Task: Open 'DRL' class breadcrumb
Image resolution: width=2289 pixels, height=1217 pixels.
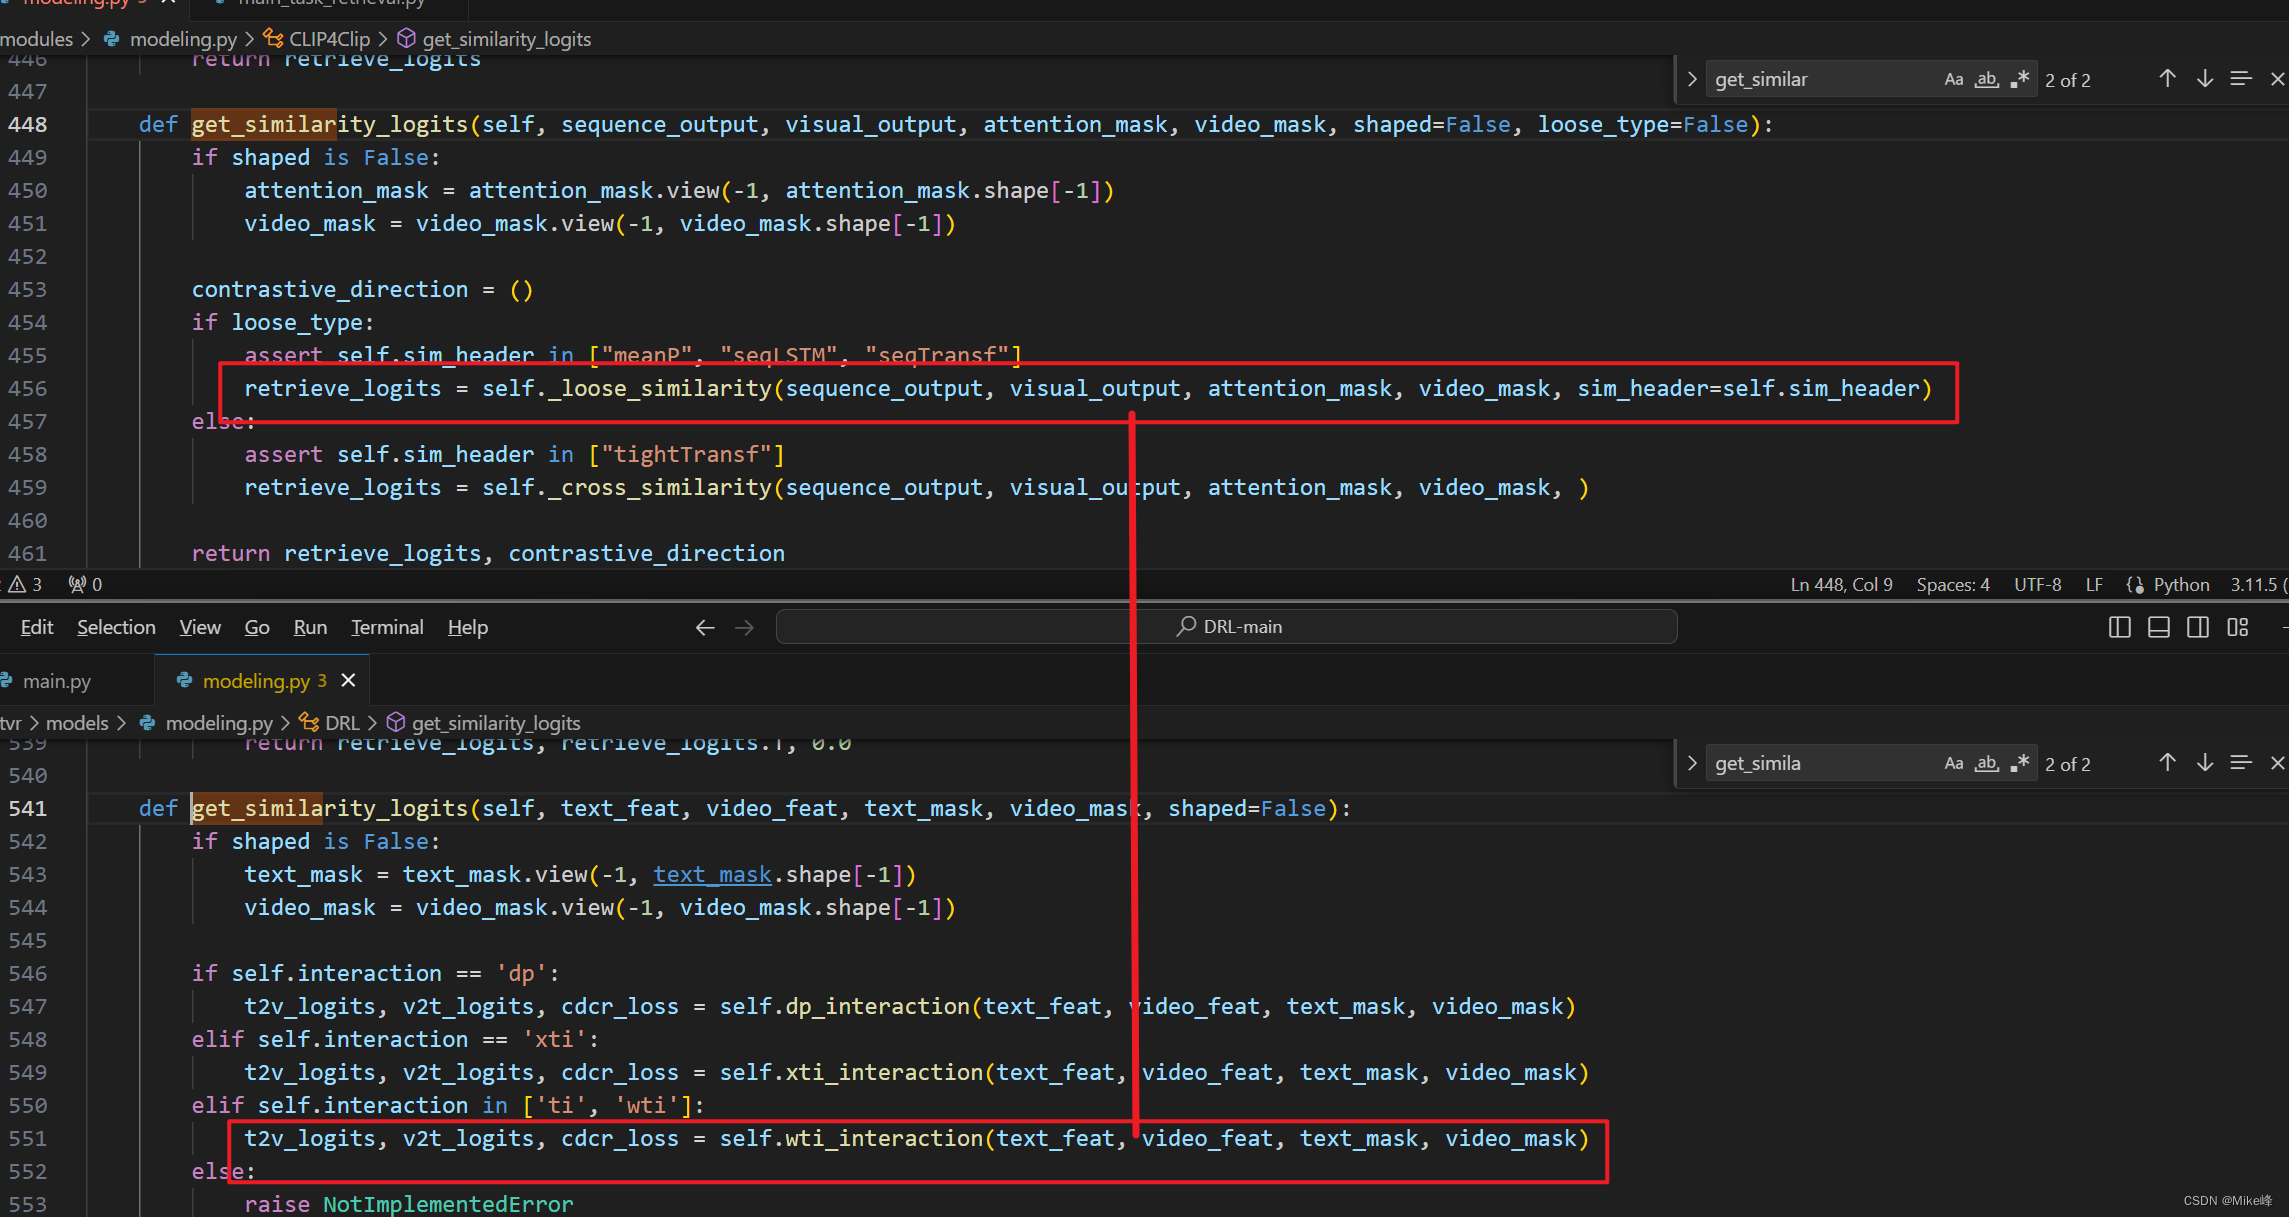Action: click(x=342, y=723)
